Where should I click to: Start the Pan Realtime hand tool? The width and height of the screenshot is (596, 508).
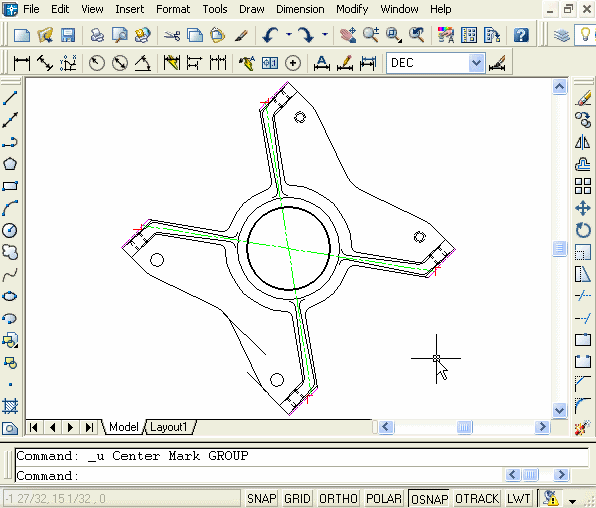coord(348,35)
